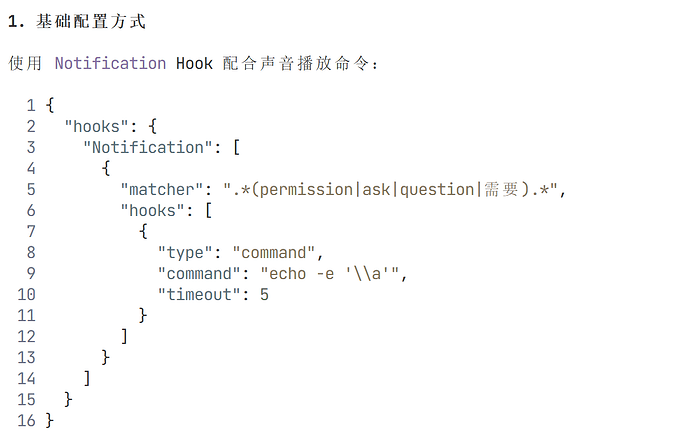The height and width of the screenshot is (434, 690).
Task: Click the purple Notification link text
Action: pos(110,63)
